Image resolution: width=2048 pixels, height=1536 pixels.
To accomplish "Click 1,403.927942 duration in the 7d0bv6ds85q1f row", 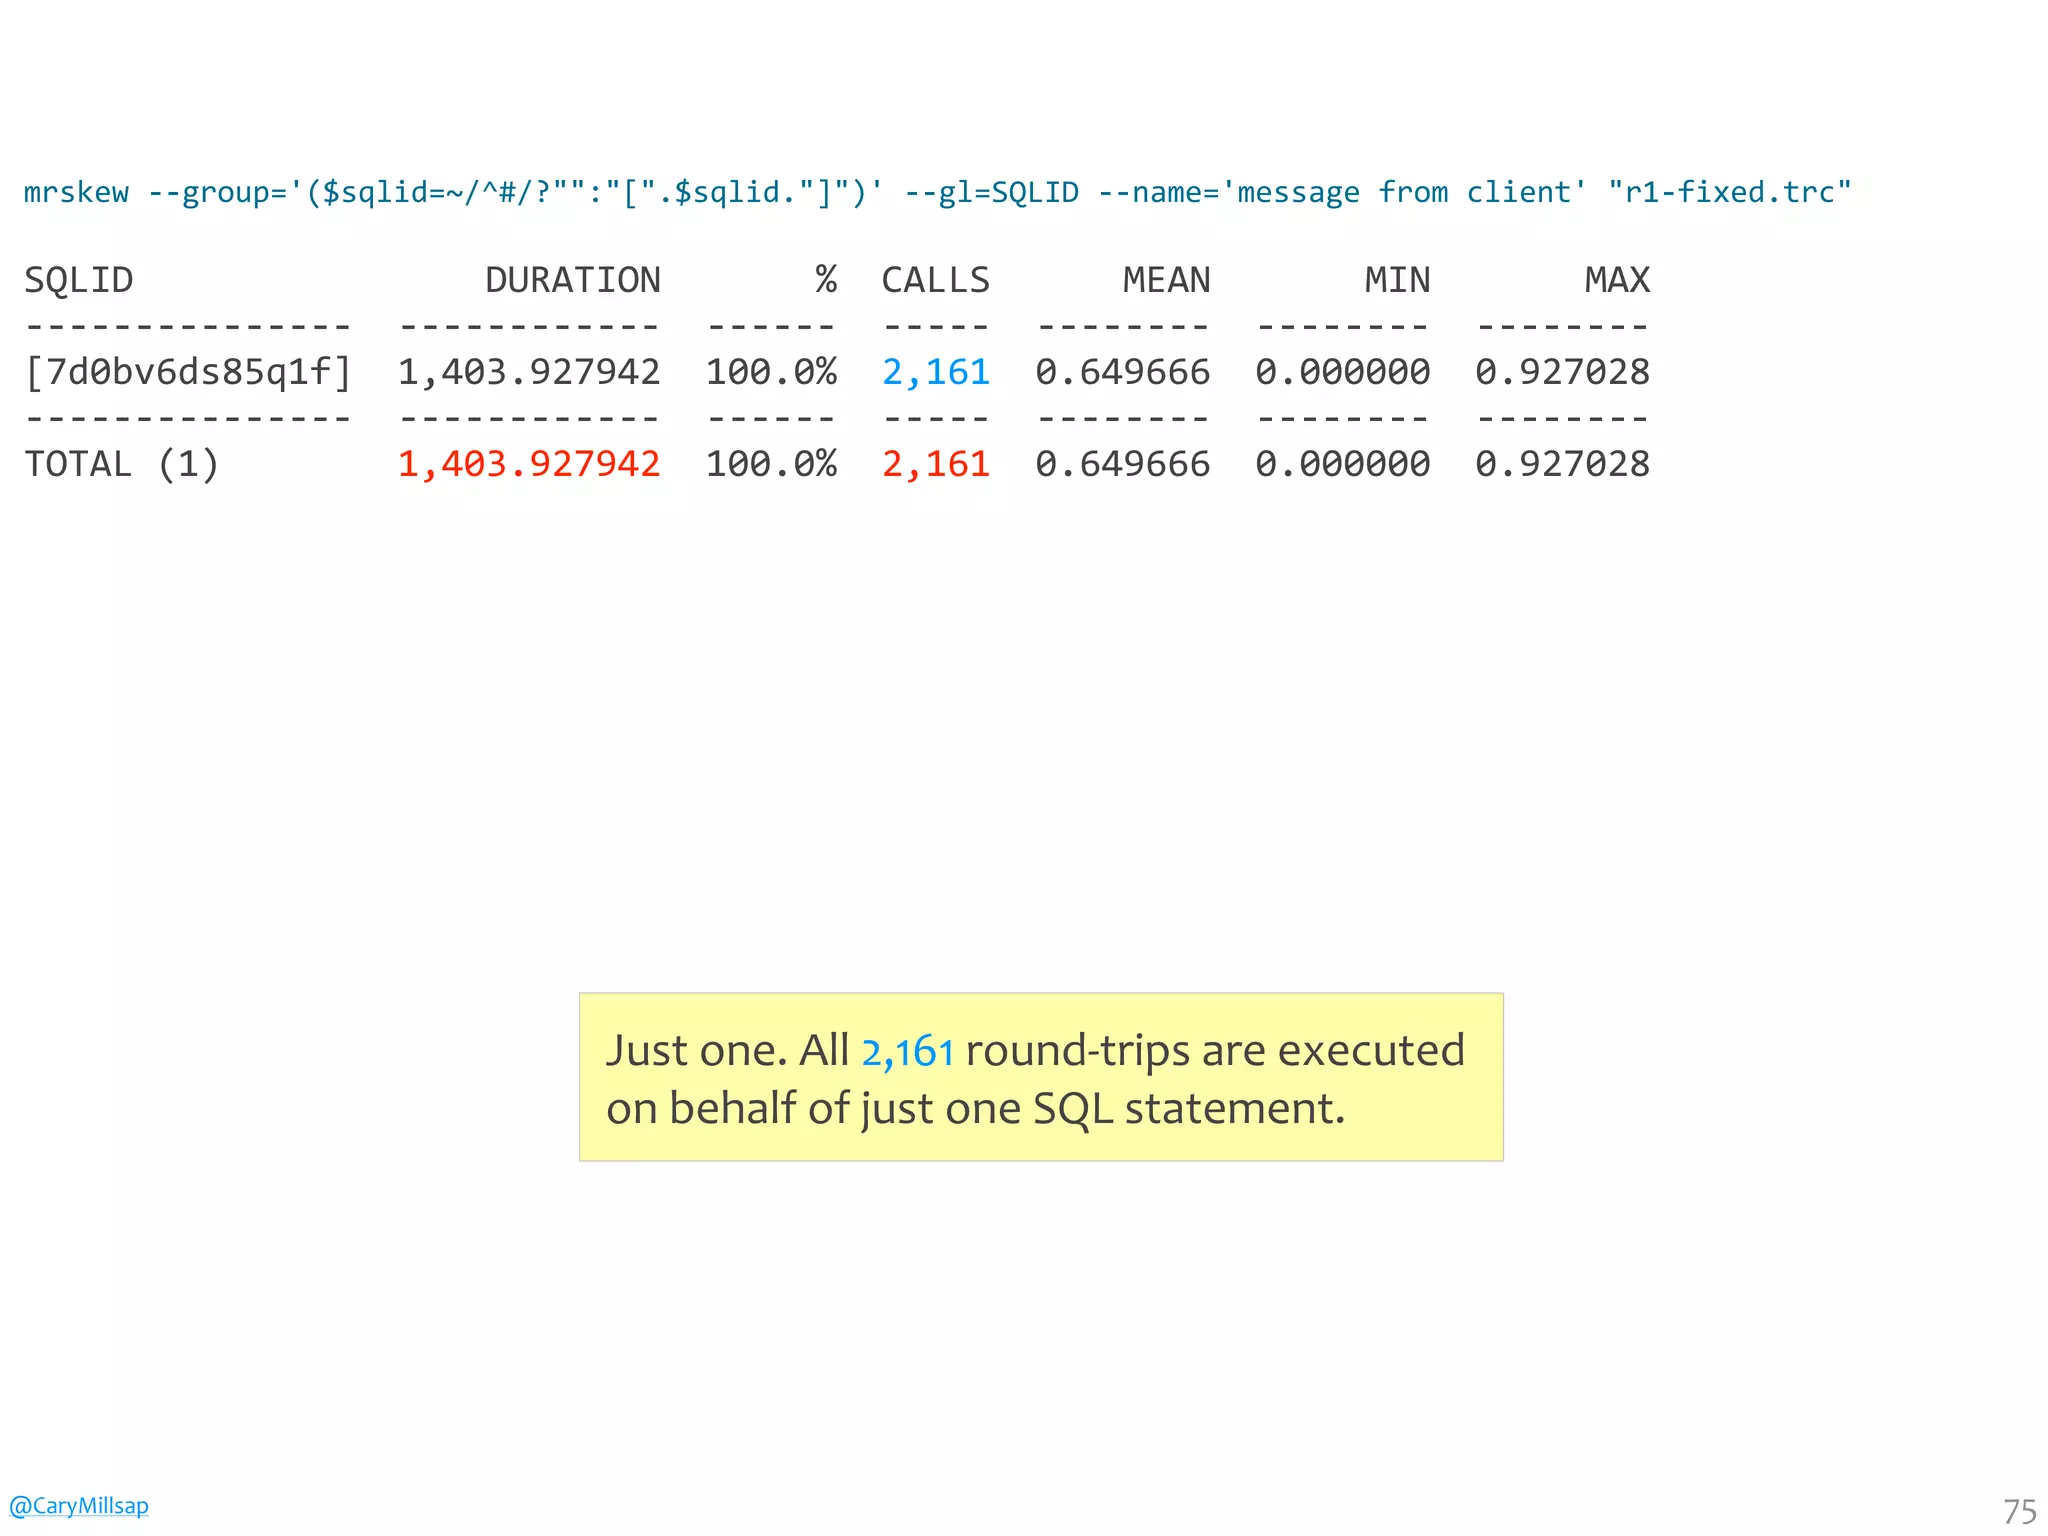I will [529, 372].
